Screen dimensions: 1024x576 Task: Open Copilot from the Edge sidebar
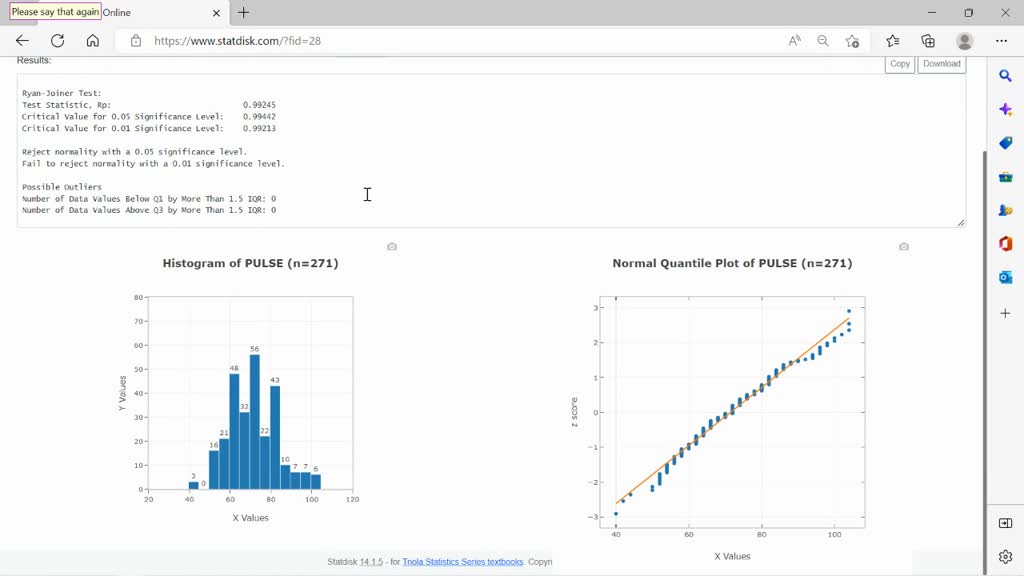pos(1005,109)
